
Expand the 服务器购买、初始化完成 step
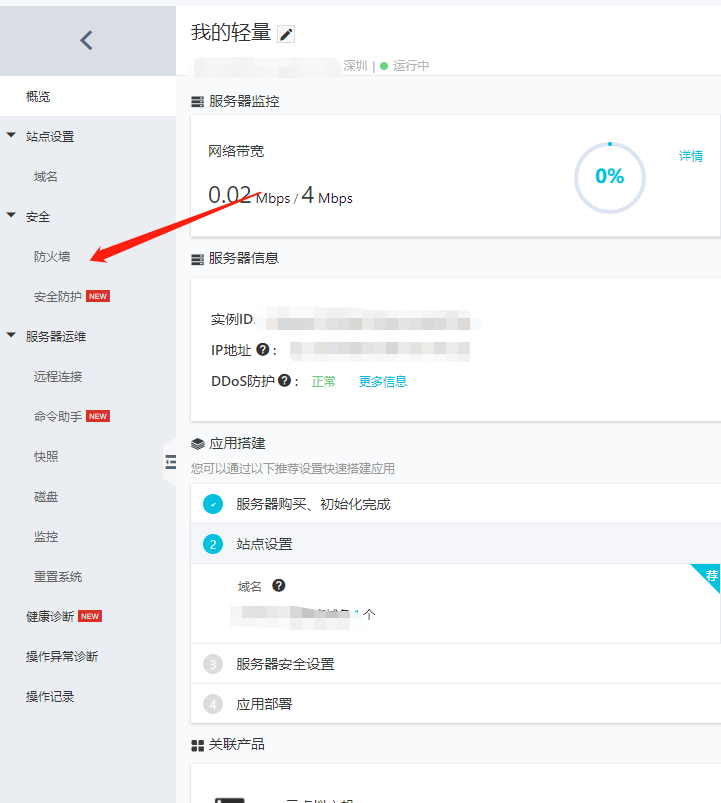pos(456,504)
